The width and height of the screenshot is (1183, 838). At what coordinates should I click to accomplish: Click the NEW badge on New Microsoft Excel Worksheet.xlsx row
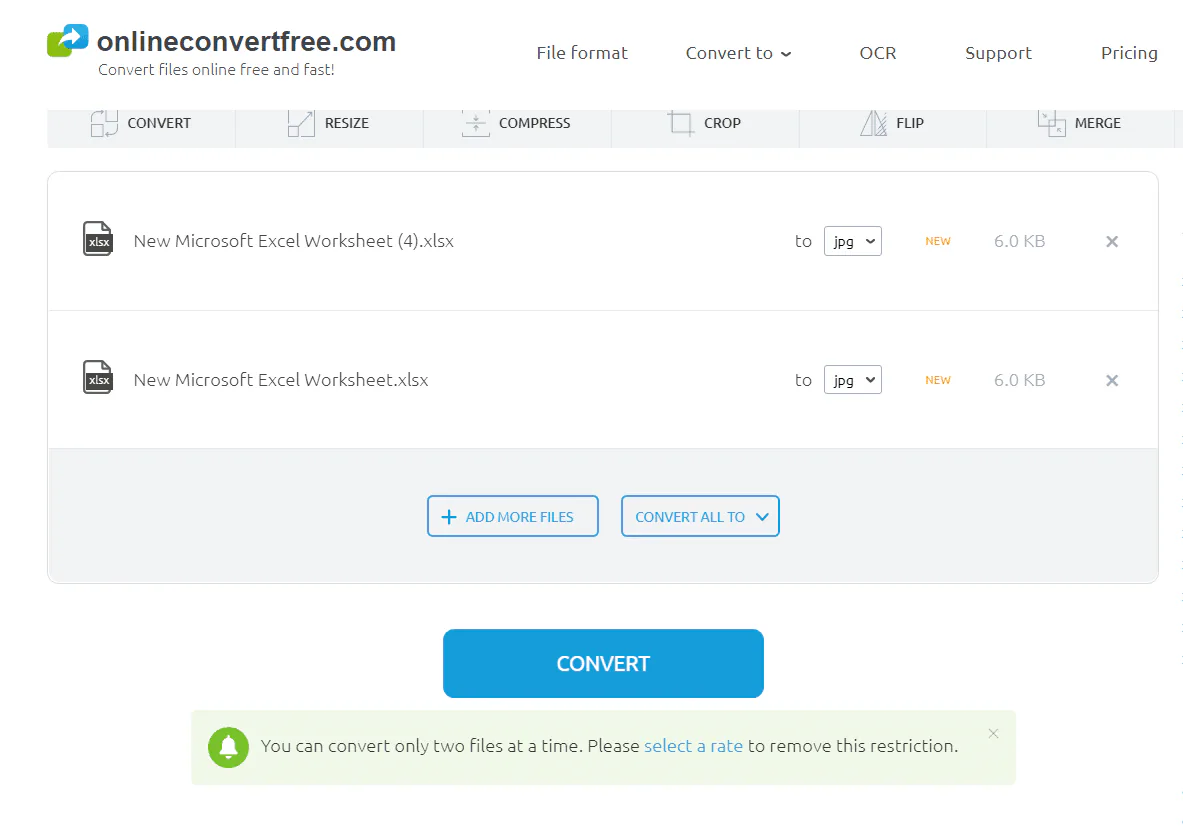938,380
